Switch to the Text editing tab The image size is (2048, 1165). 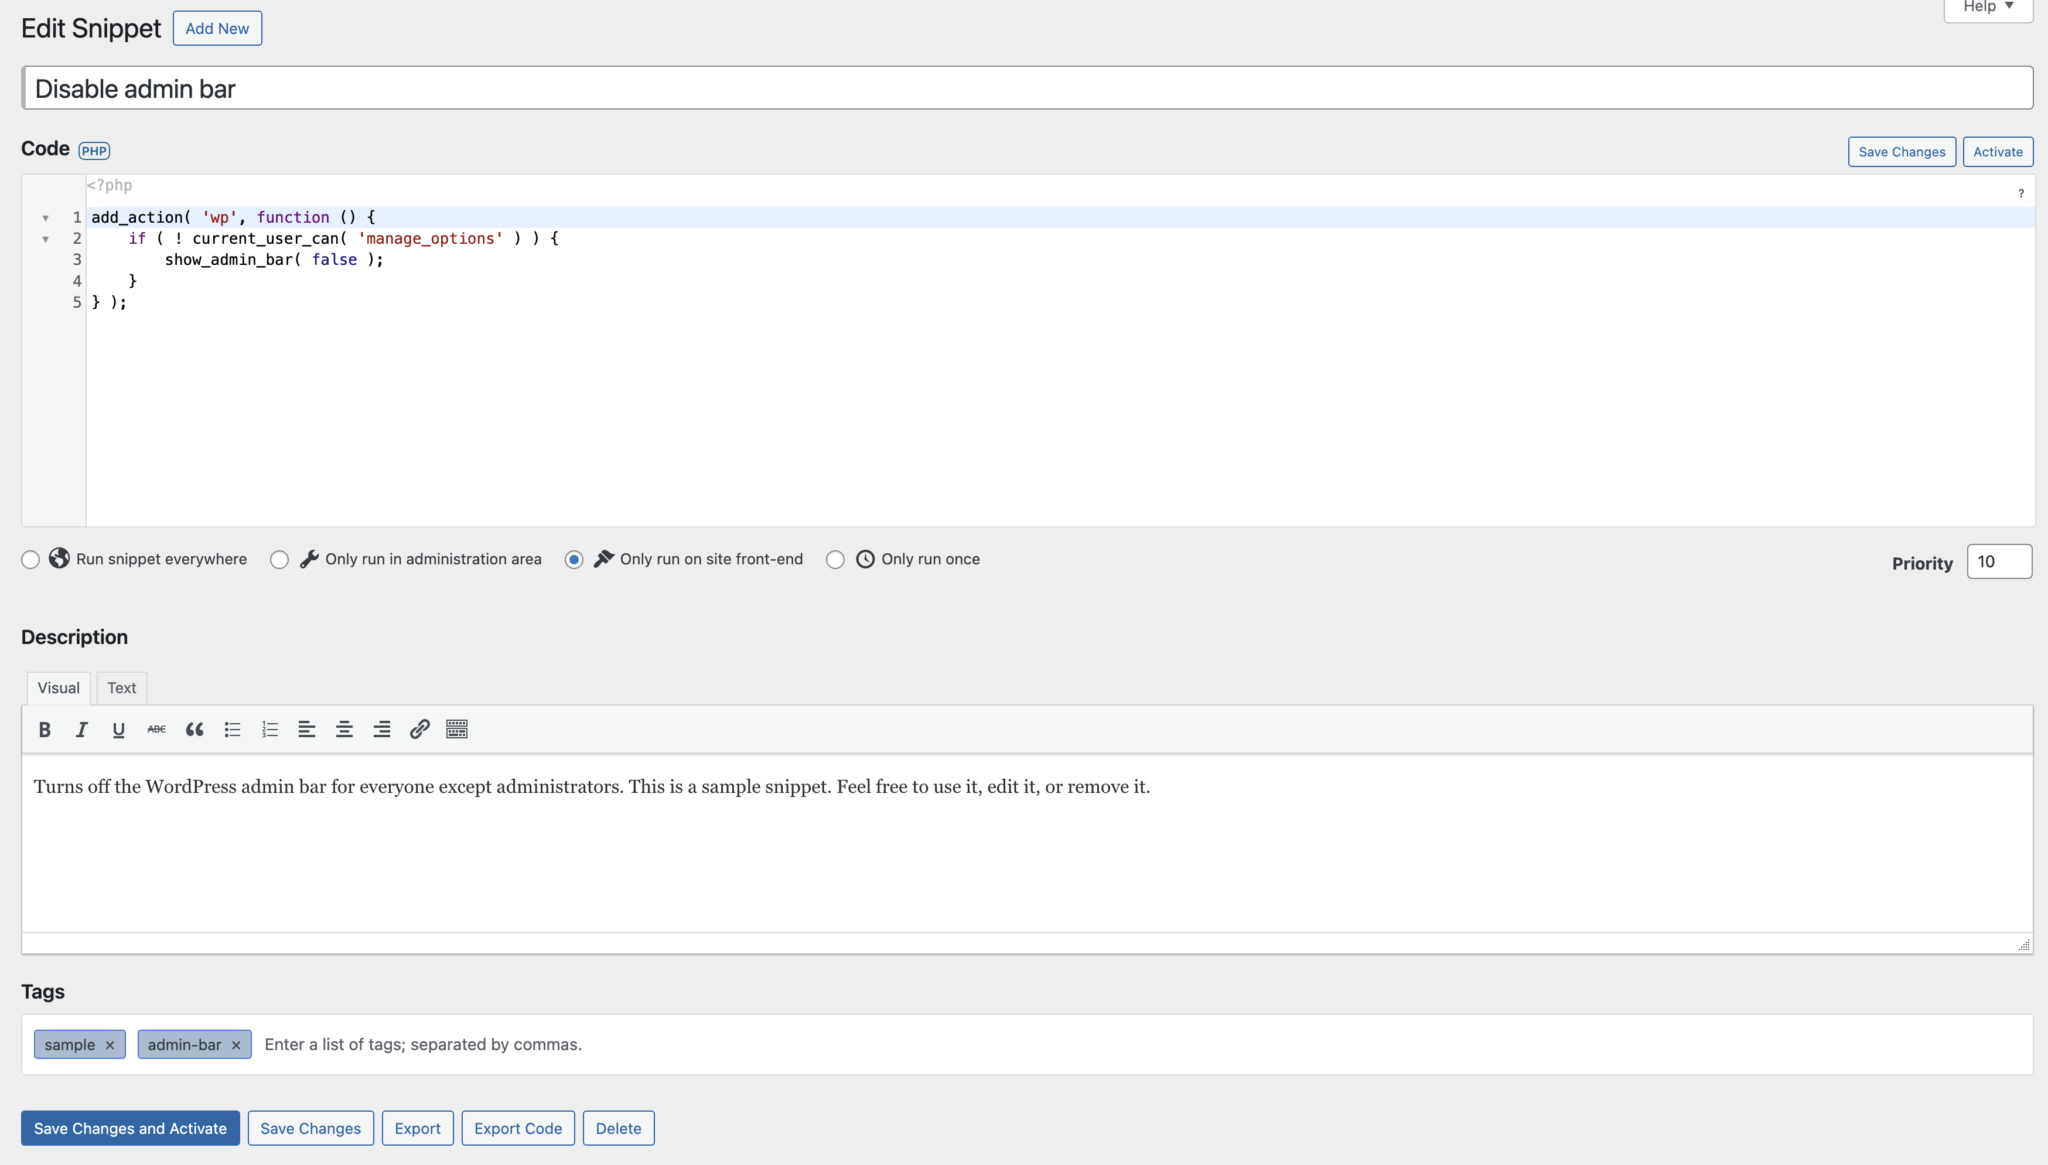pyautogui.click(x=121, y=687)
